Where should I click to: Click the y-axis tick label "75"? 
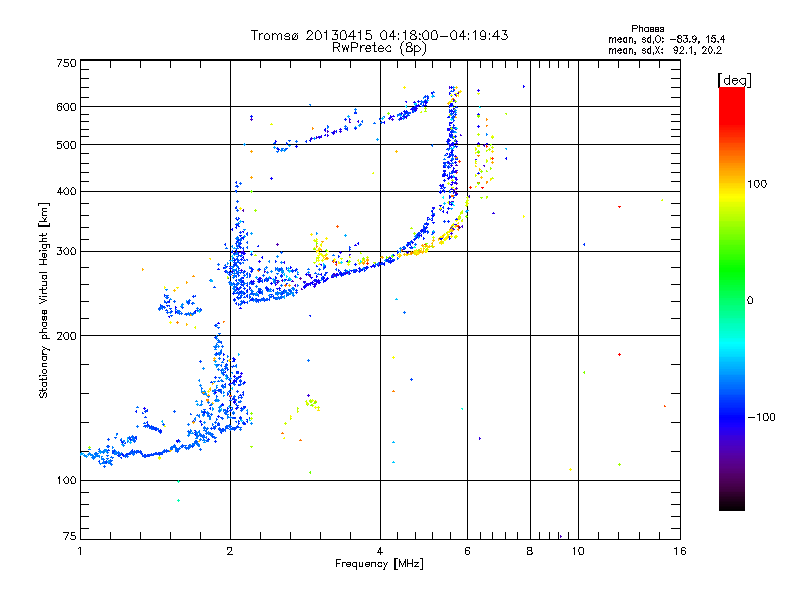click(x=70, y=536)
